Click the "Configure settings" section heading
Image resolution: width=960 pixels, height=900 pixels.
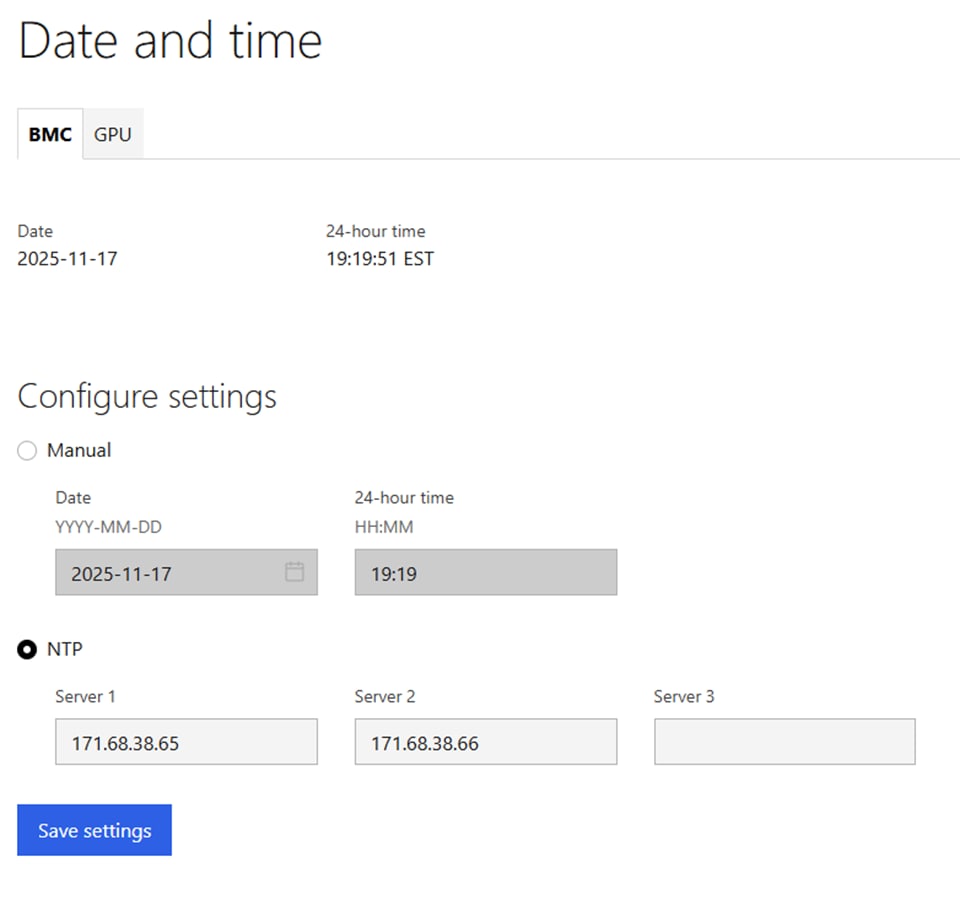pyautogui.click(x=147, y=397)
